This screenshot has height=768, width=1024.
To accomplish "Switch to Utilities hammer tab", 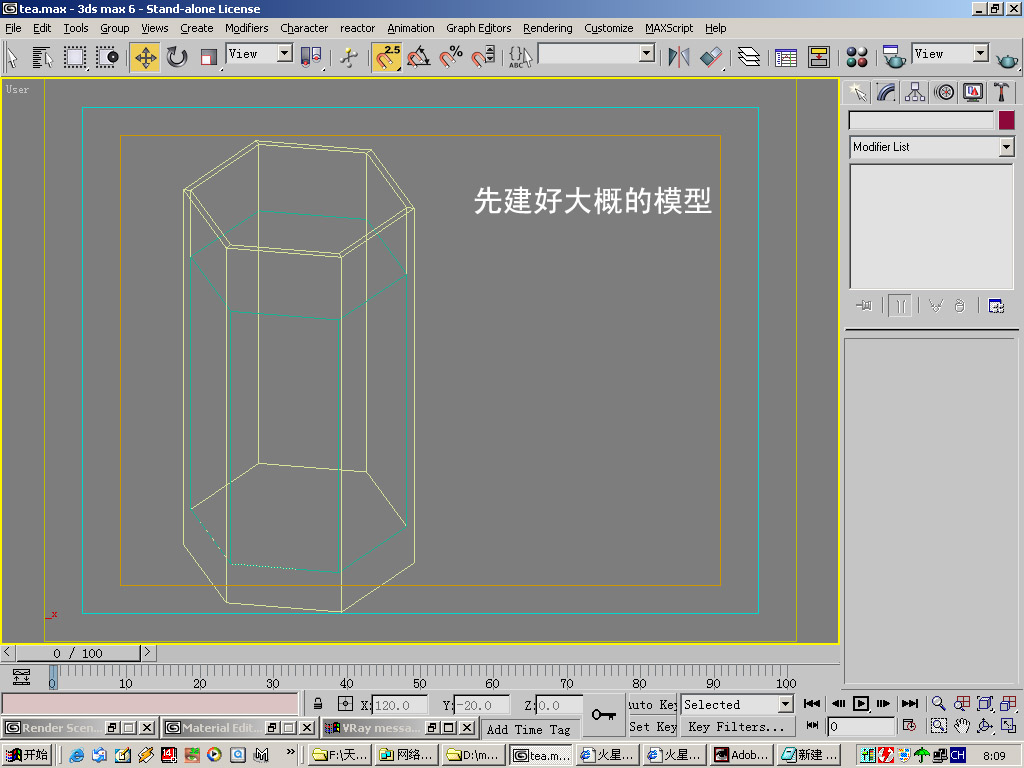I will [1001, 92].
